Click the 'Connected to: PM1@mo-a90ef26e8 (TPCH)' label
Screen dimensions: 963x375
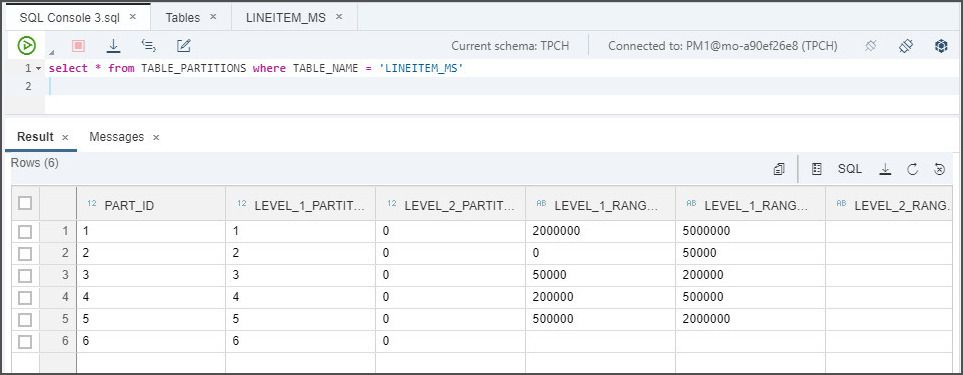coord(723,46)
